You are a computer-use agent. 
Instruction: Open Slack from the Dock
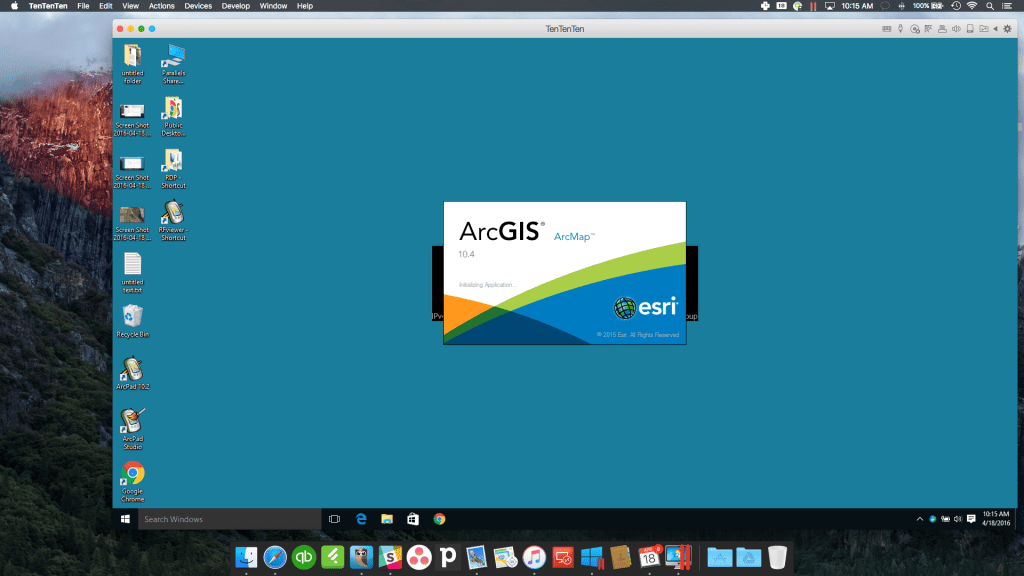click(390, 557)
